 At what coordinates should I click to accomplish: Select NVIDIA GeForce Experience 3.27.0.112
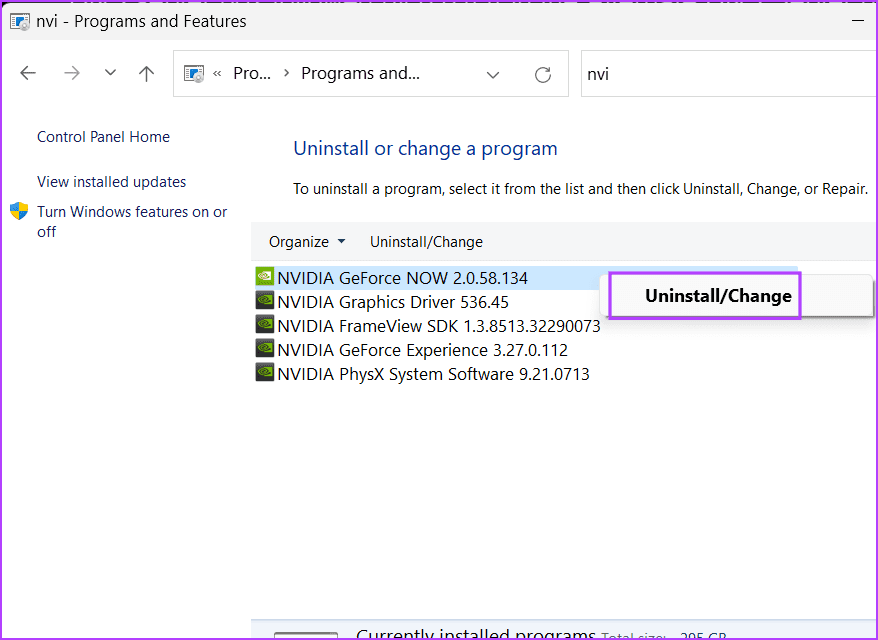tap(422, 350)
